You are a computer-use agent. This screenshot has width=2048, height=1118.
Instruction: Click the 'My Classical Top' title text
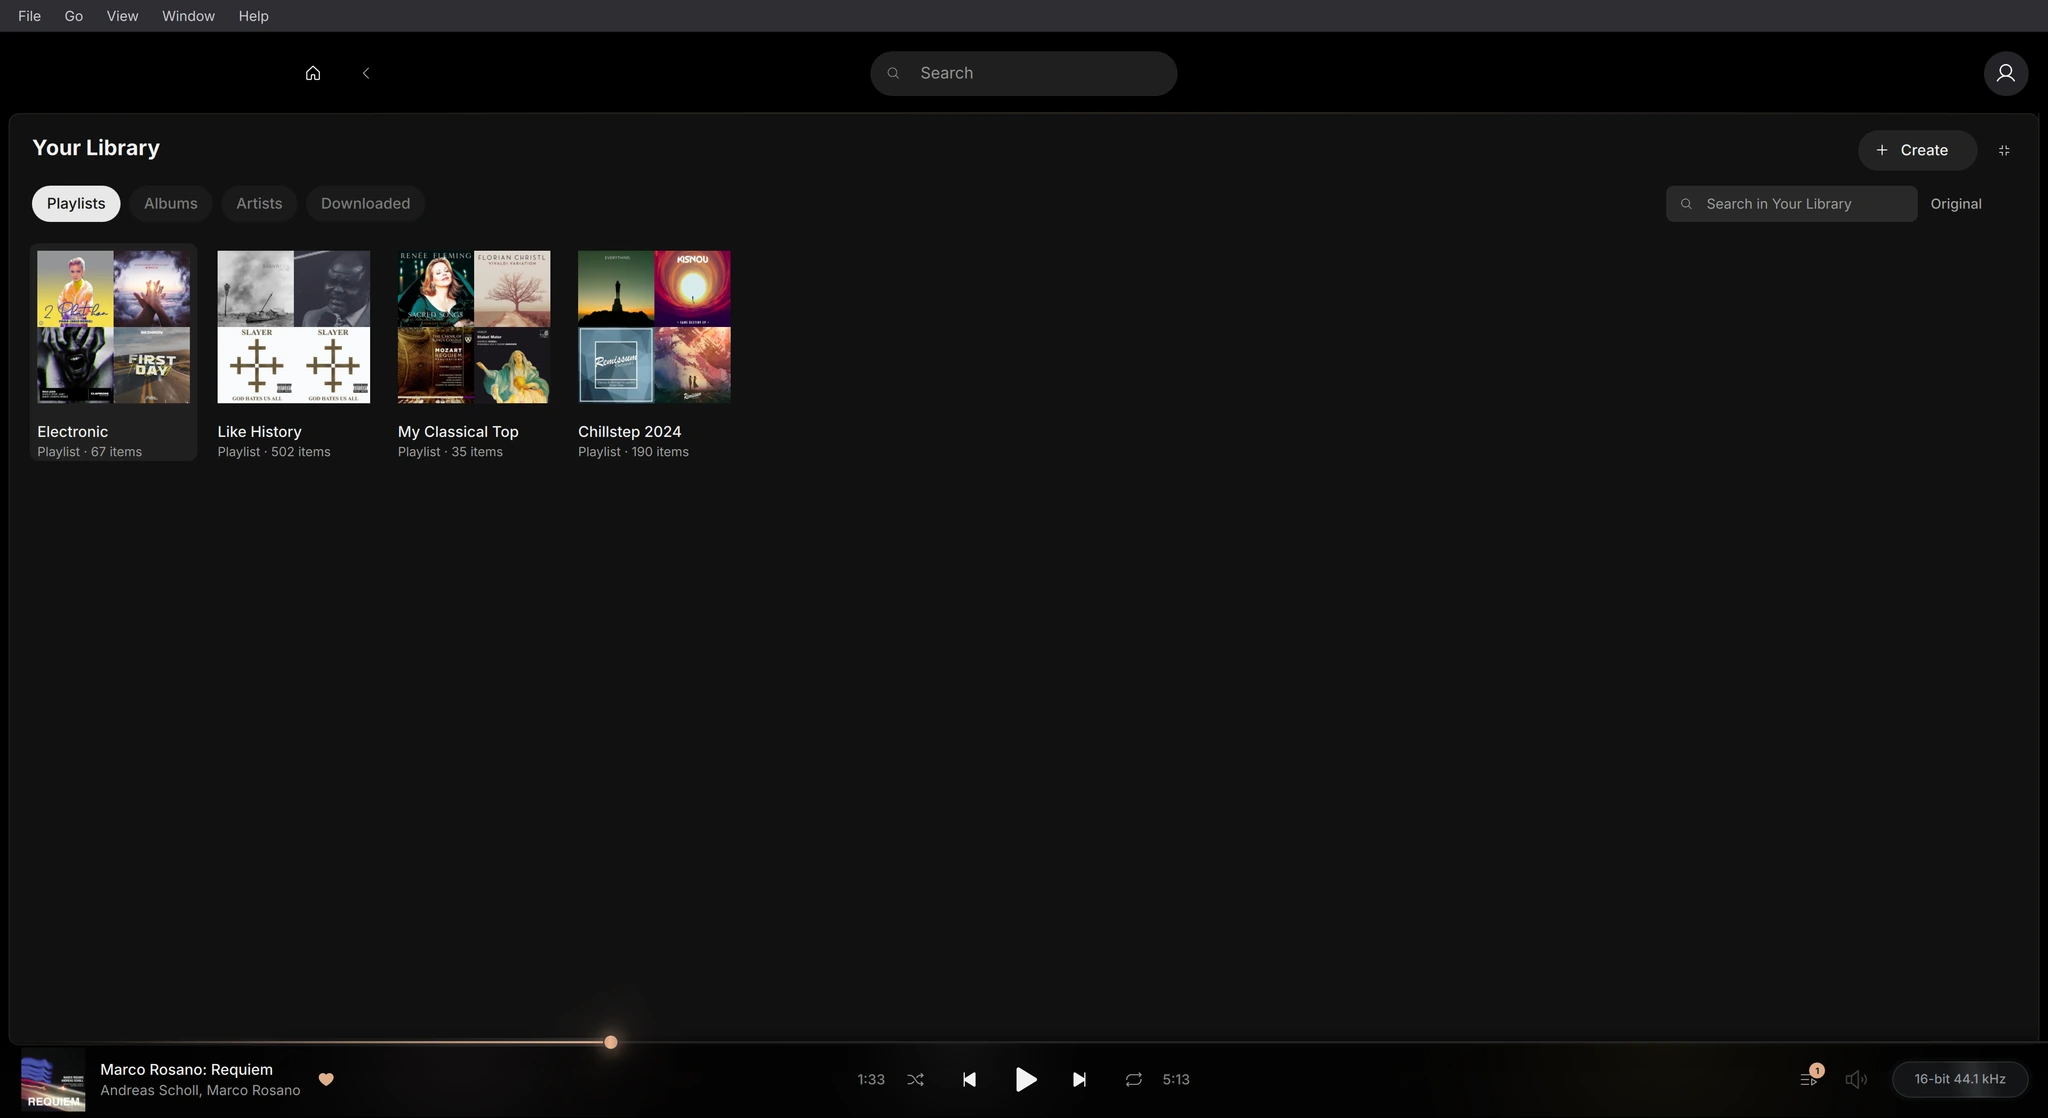click(x=458, y=432)
